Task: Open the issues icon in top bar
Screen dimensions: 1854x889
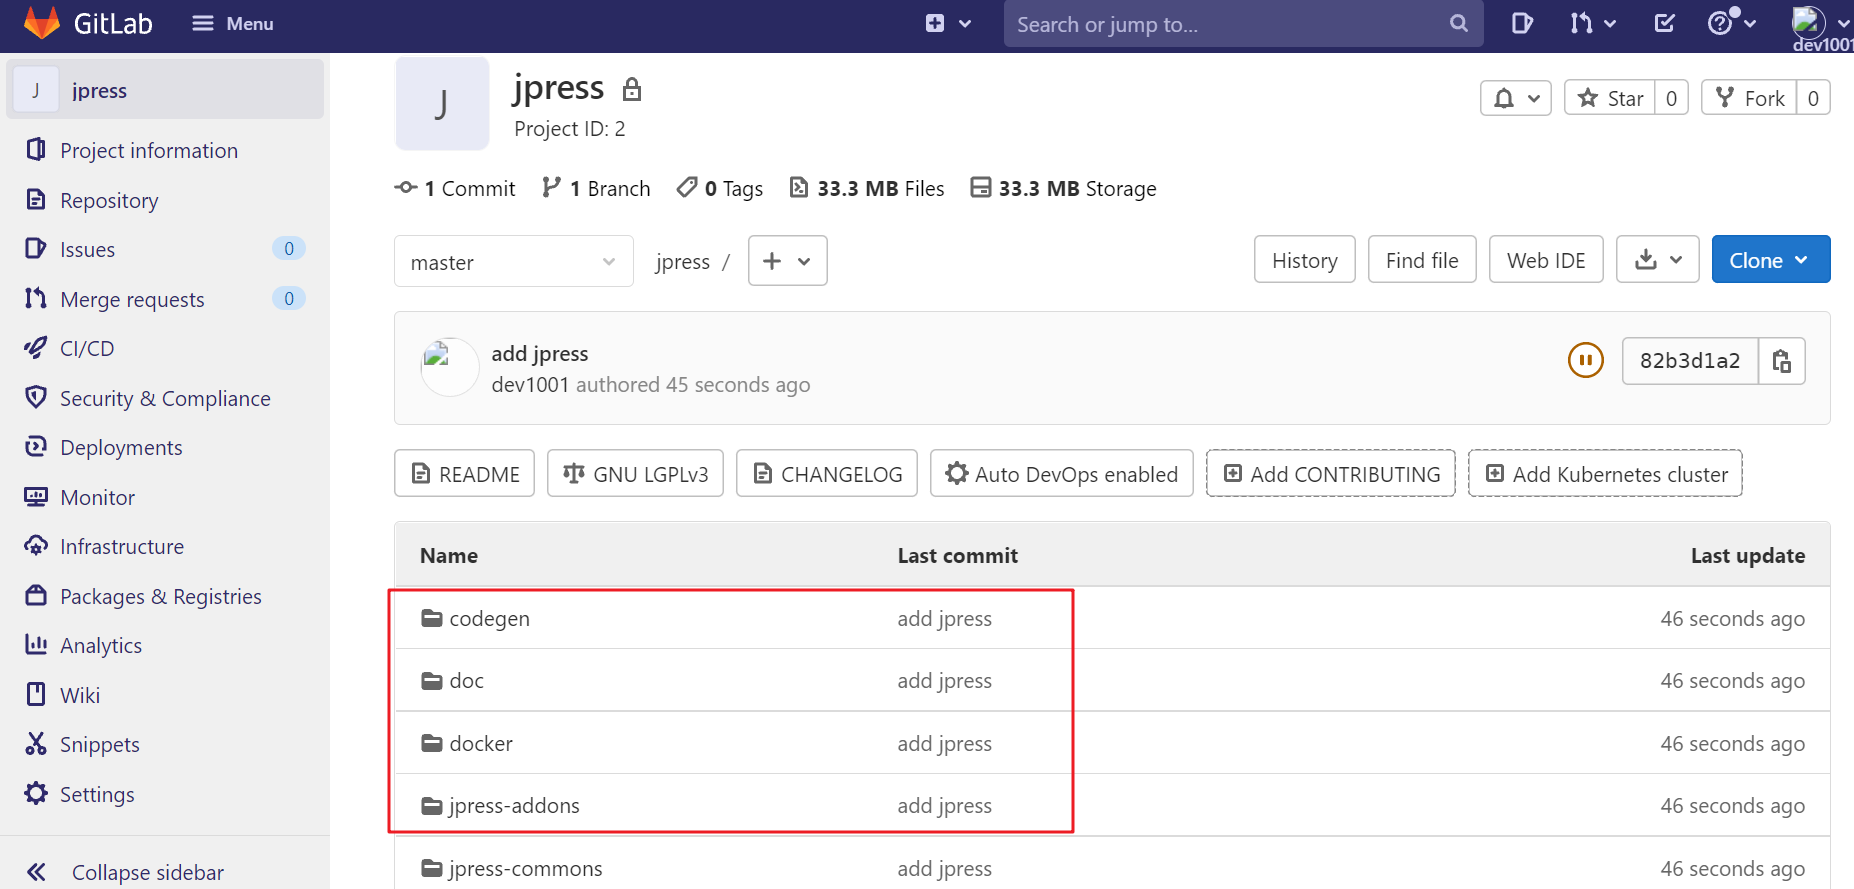Action: pyautogui.click(x=1522, y=23)
